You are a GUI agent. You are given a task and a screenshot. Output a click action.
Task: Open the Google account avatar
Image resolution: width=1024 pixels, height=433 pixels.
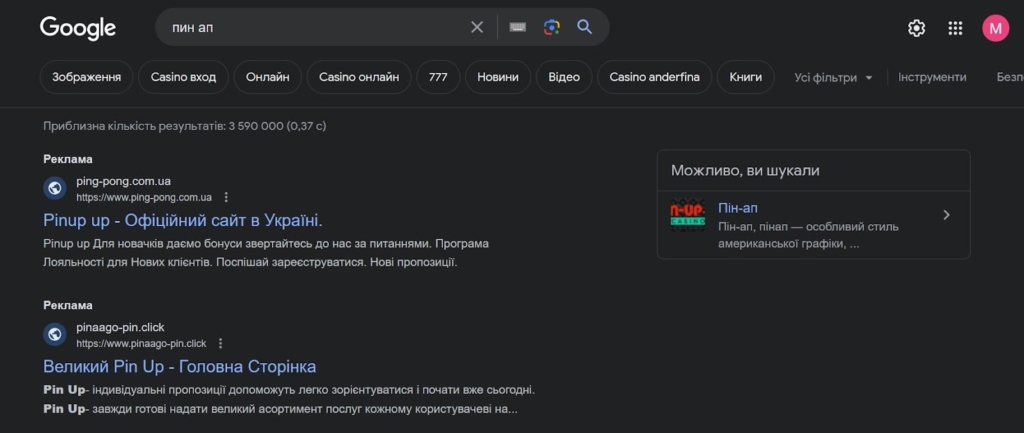tap(995, 28)
